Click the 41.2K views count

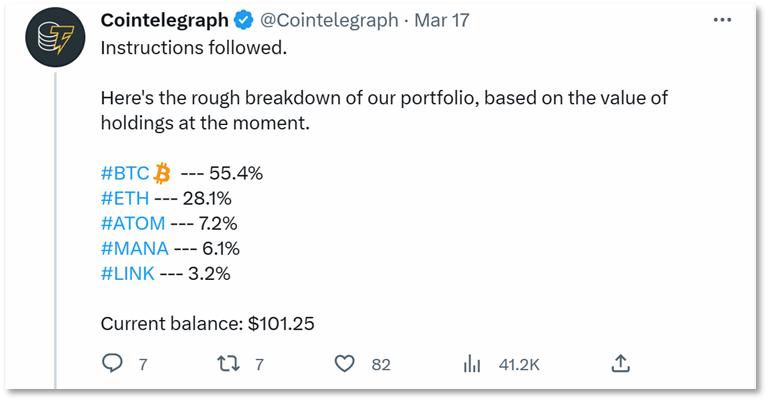[519, 365]
